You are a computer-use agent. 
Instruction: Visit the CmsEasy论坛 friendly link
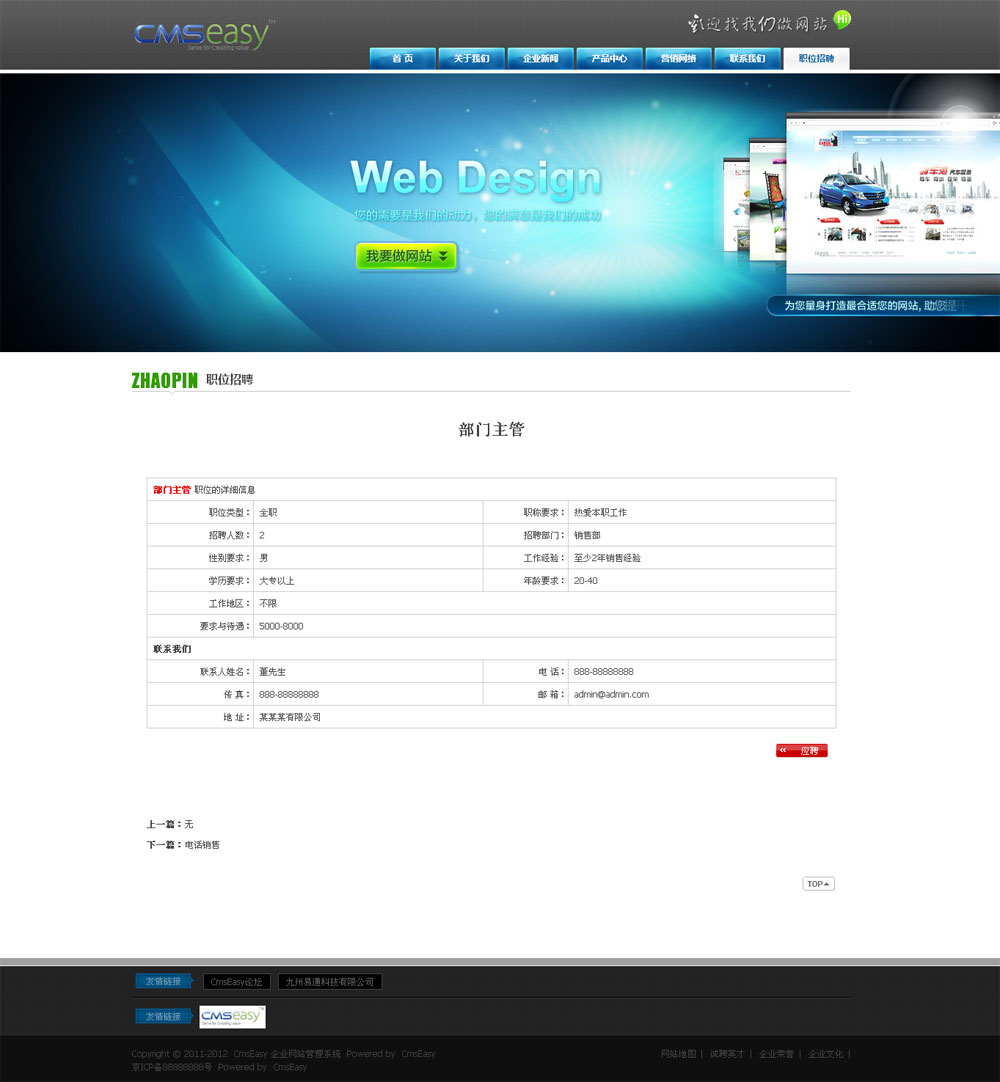pyautogui.click(x=236, y=982)
